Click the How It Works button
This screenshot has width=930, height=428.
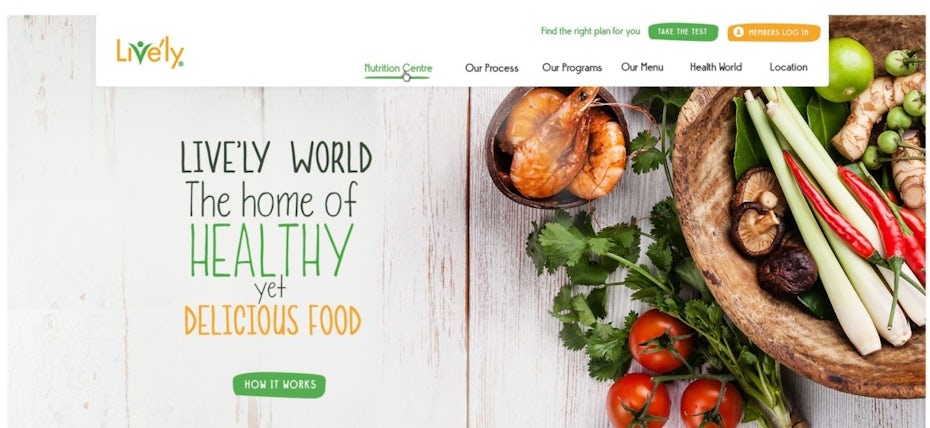pos(279,385)
